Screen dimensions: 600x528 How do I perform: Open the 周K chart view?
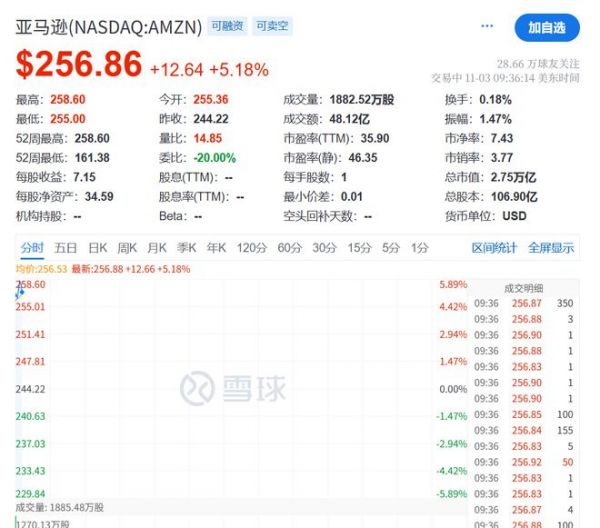point(127,248)
